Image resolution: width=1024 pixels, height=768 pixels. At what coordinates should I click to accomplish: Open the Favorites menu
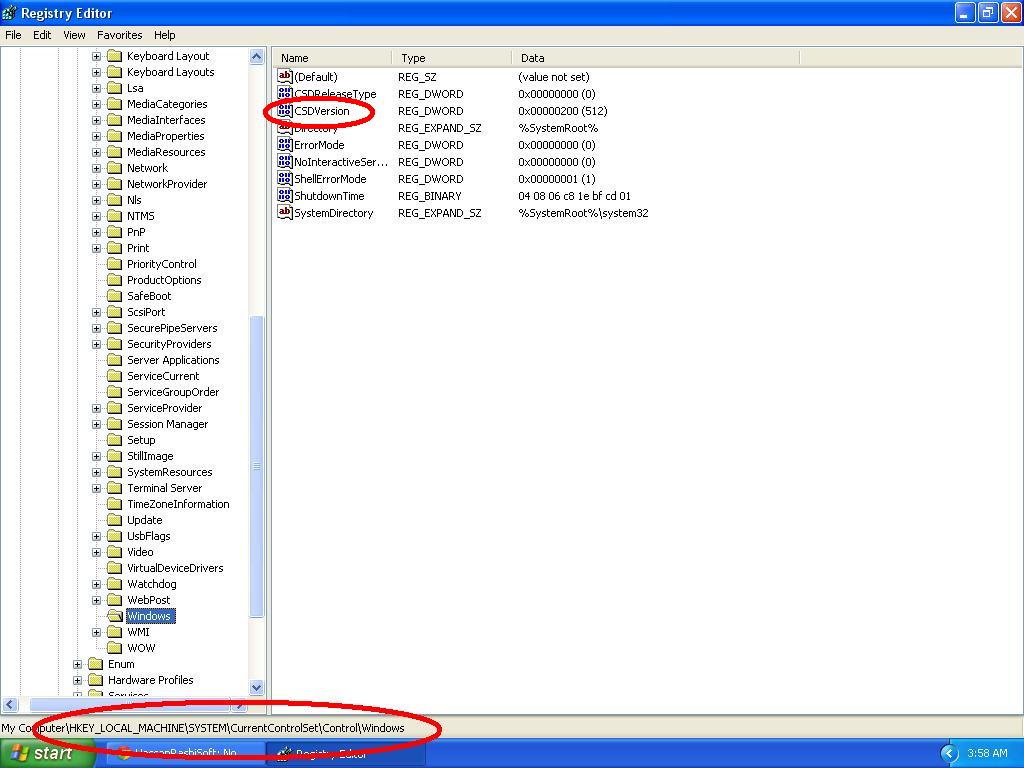(120, 35)
